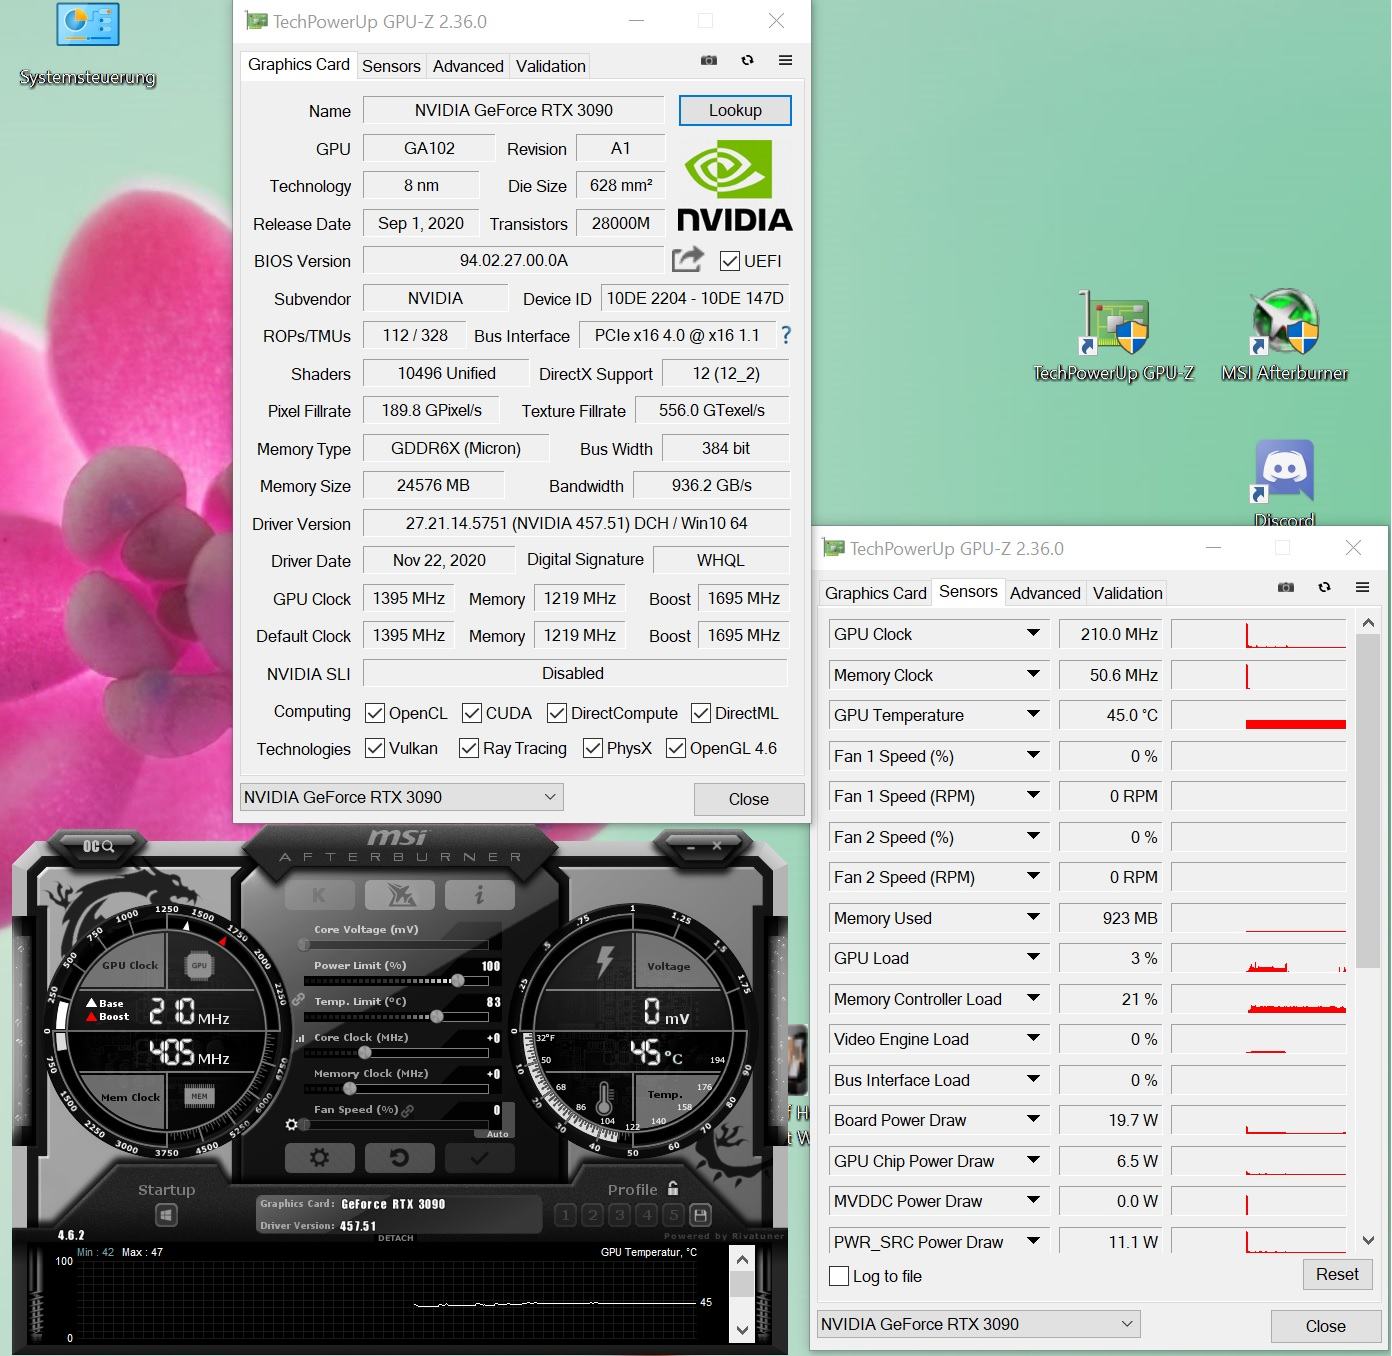Click Close button in Graphics Card window
Image resolution: width=1392 pixels, height=1356 pixels.
749,799
